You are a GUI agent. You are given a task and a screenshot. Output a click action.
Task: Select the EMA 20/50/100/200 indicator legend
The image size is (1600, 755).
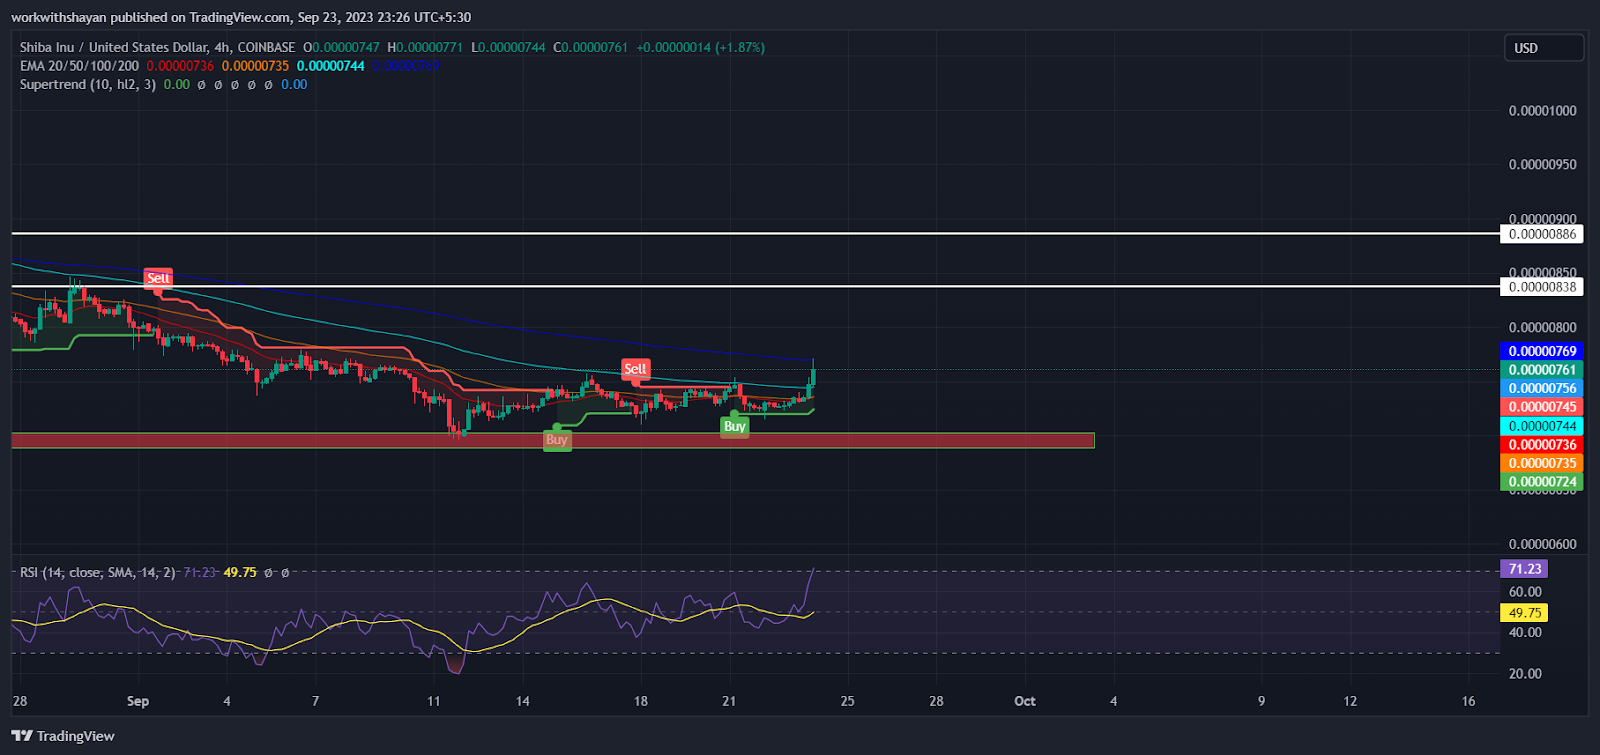tap(80, 66)
